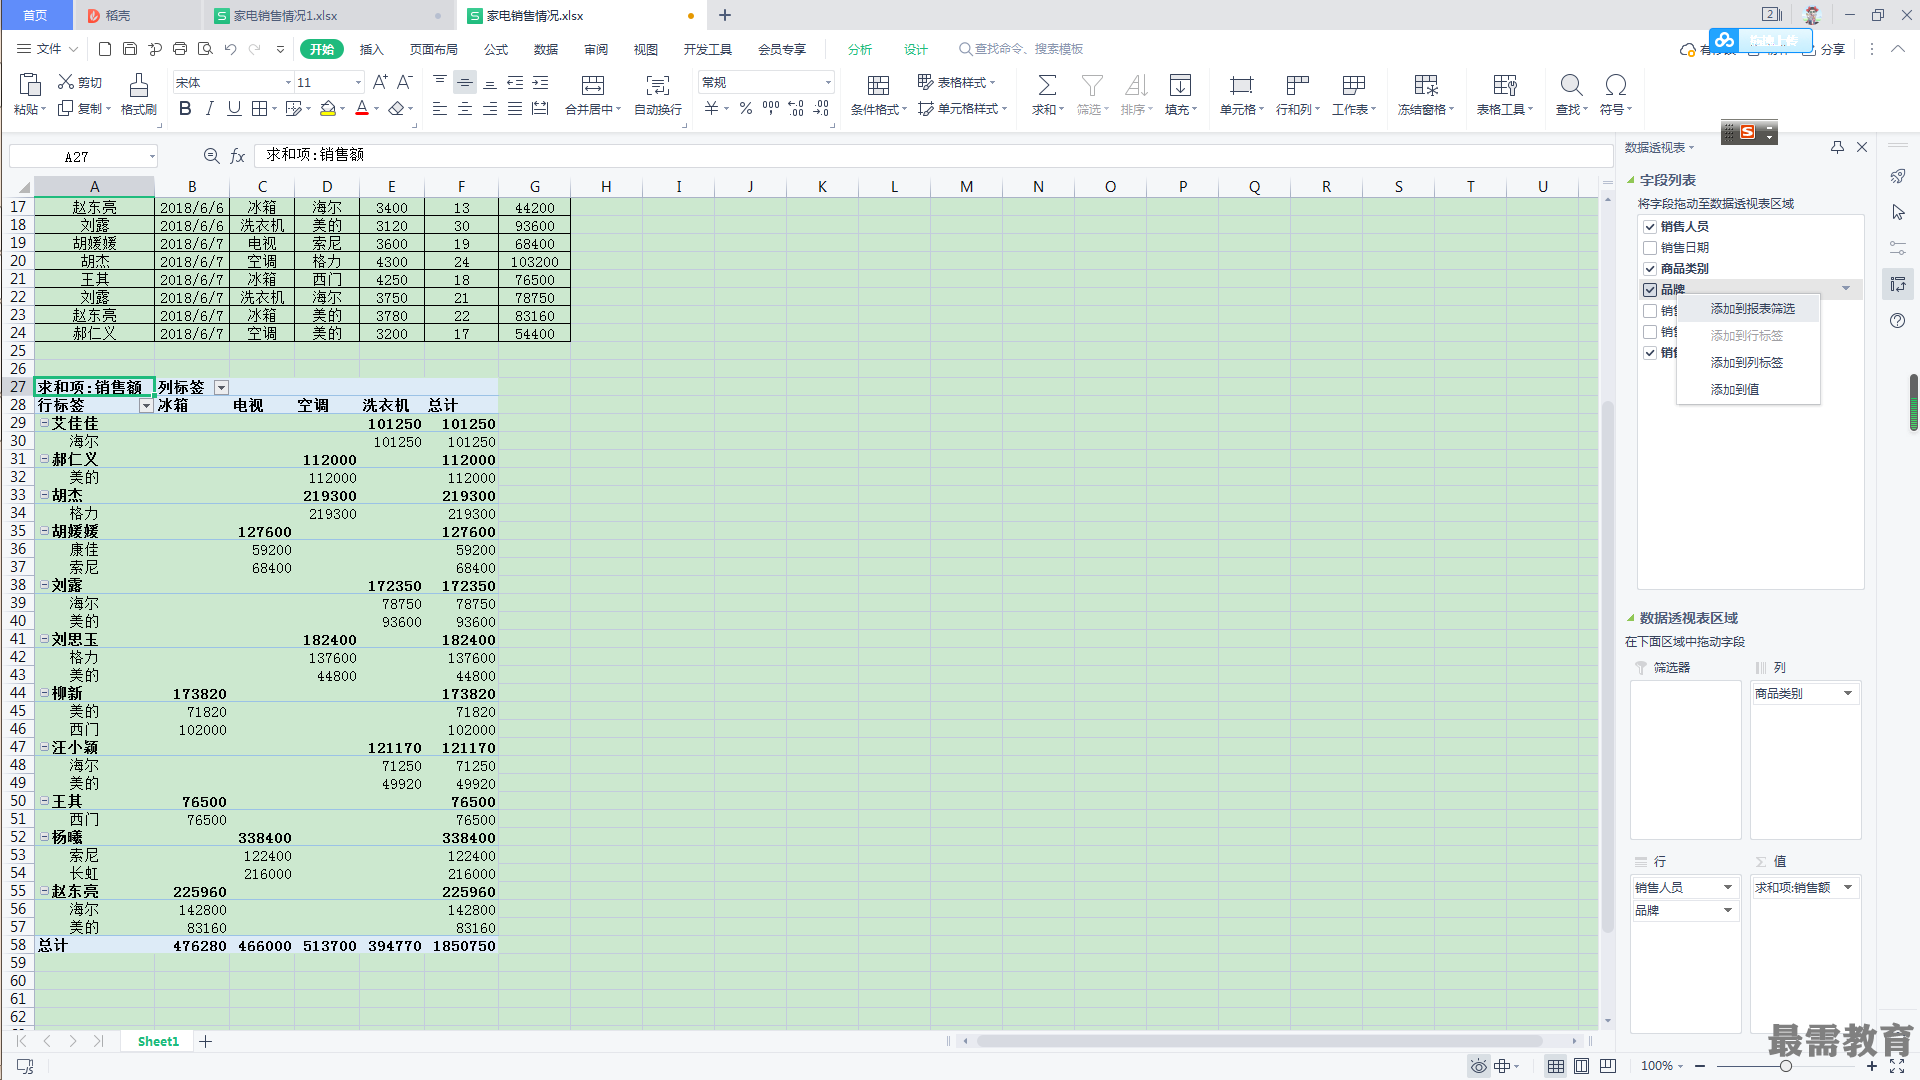The width and height of the screenshot is (1920, 1080).
Task: Check the 销售日期 field checkbox
Action: (x=1650, y=248)
